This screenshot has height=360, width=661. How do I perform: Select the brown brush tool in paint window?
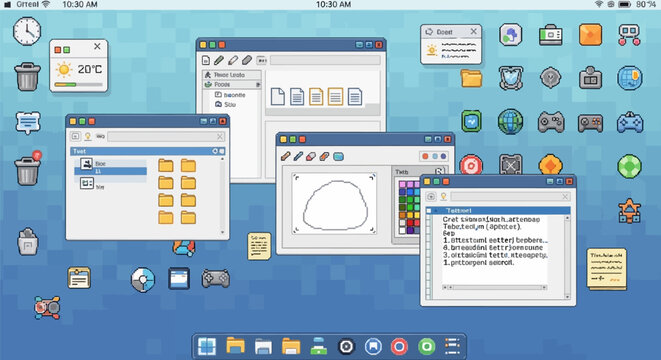point(285,156)
